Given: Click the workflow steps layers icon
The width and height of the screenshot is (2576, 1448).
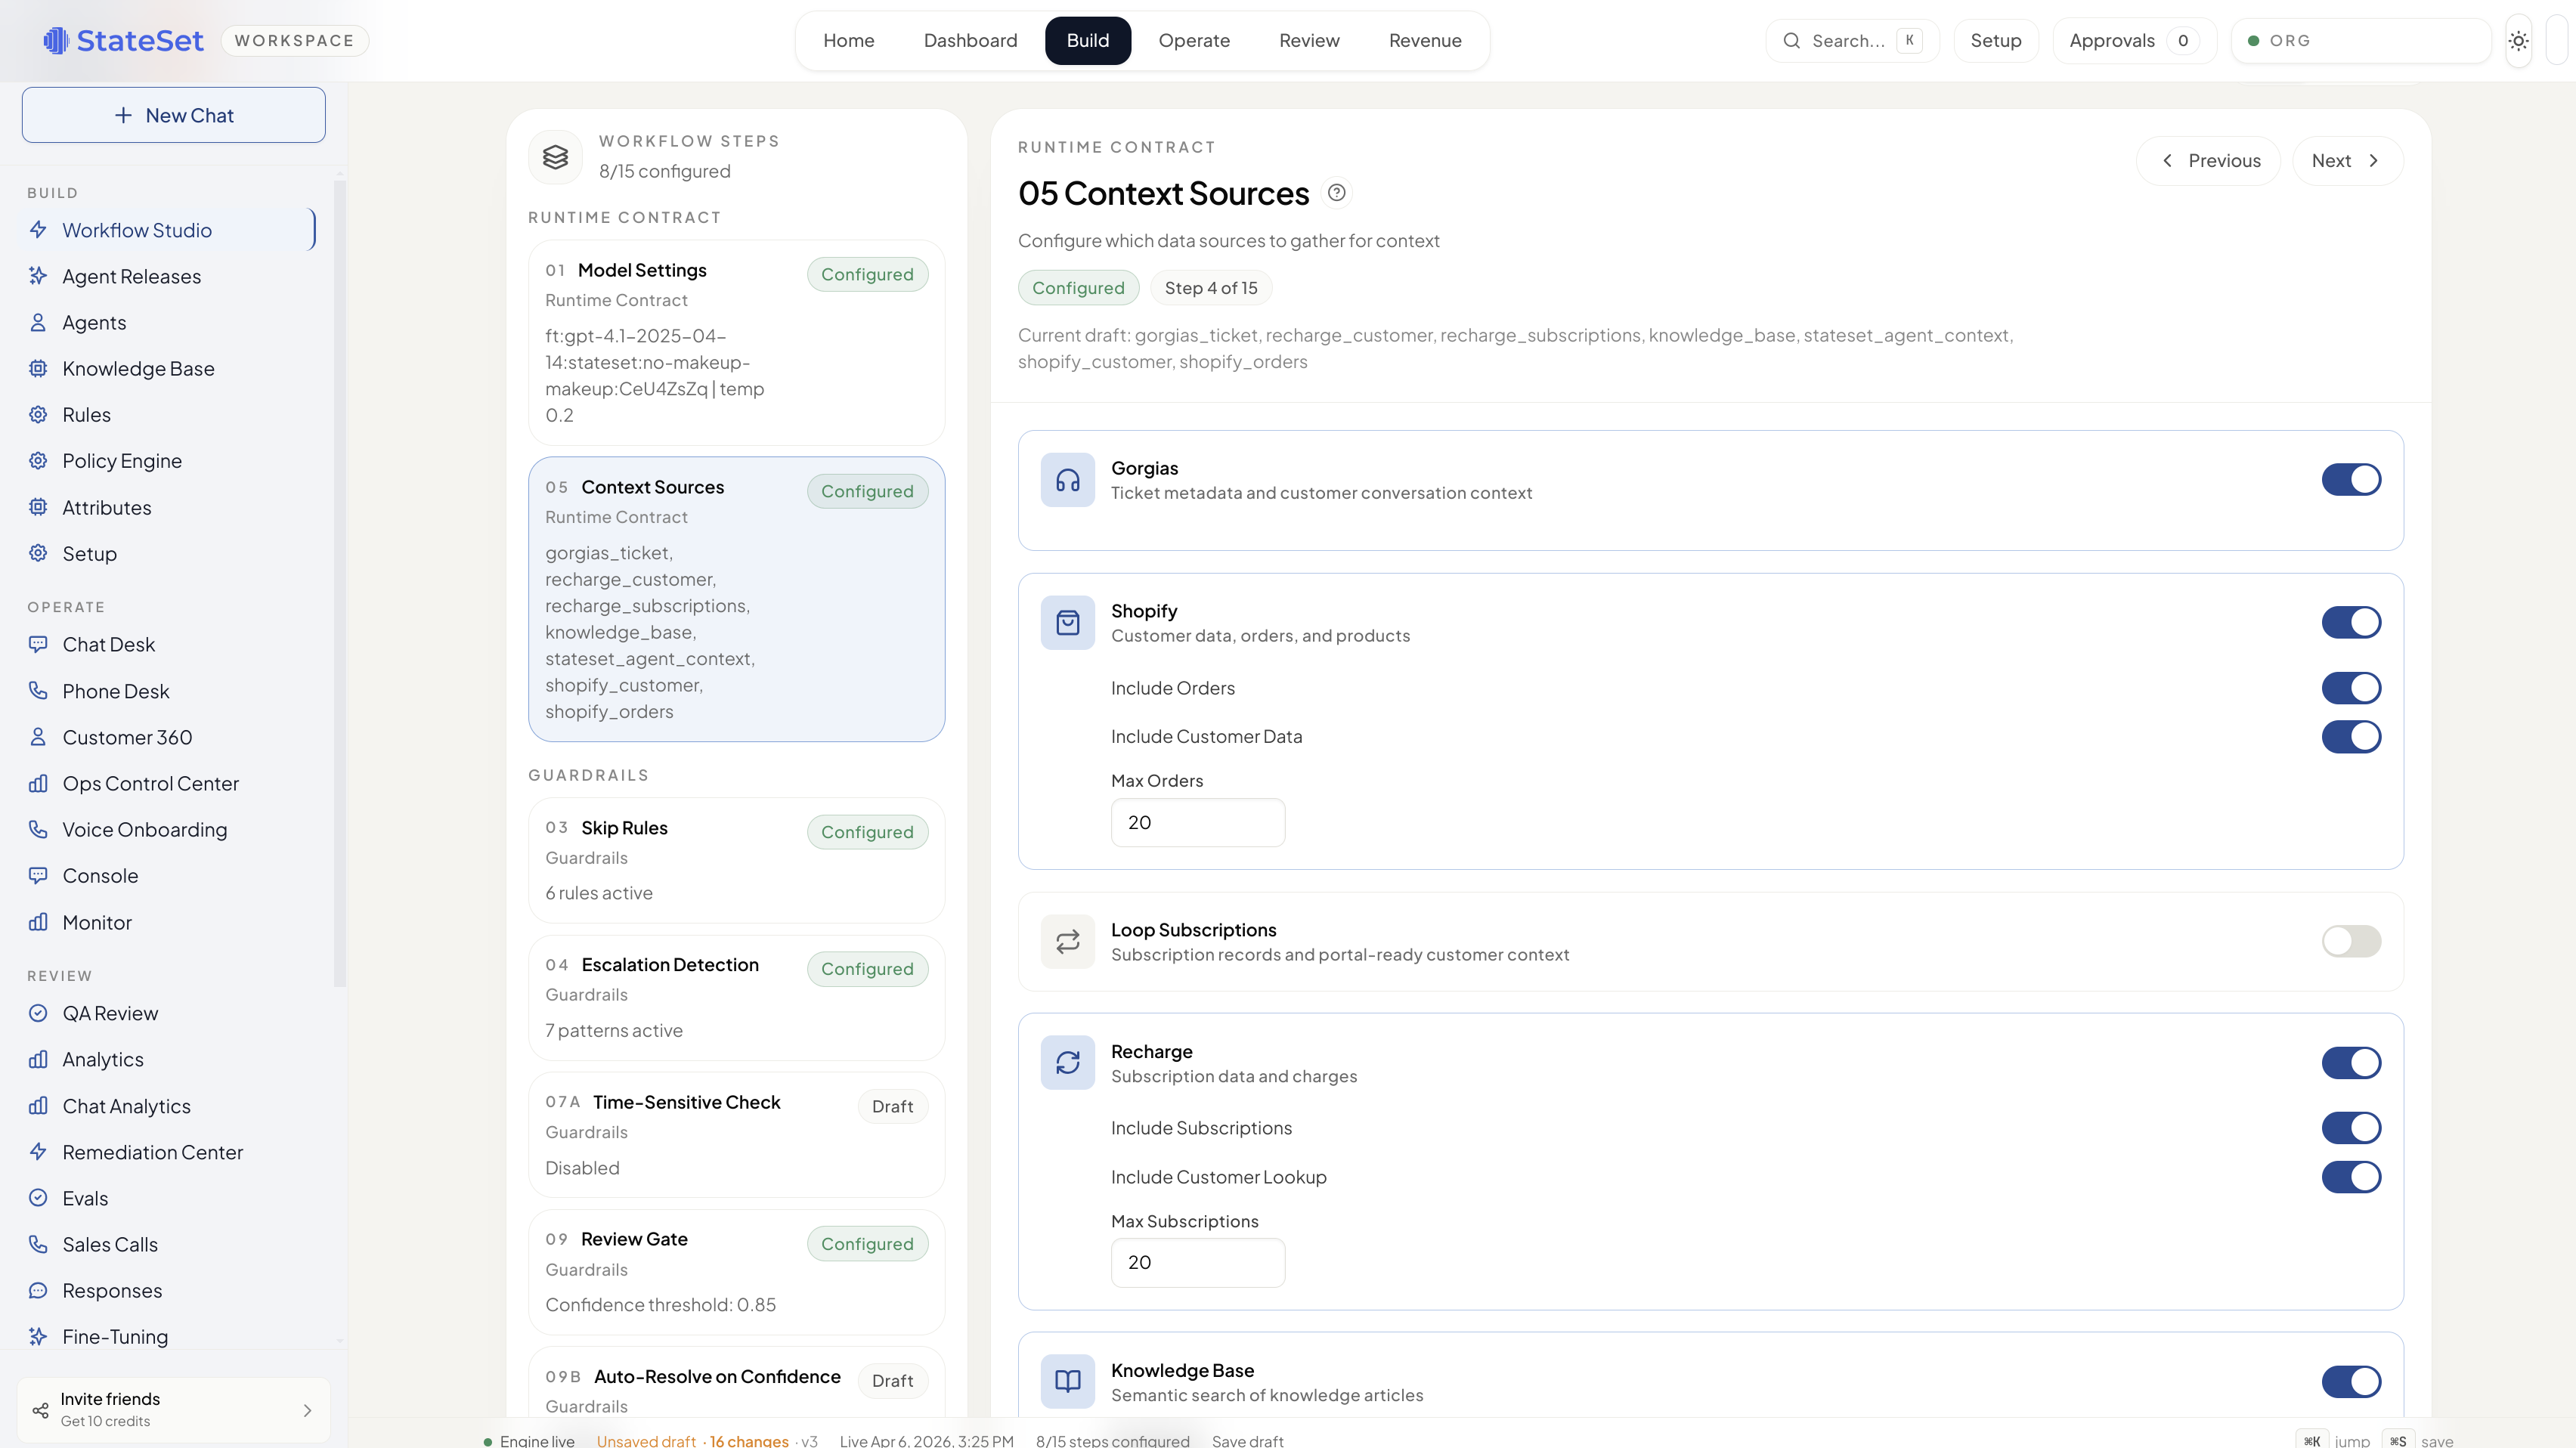Looking at the screenshot, I should 555,157.
